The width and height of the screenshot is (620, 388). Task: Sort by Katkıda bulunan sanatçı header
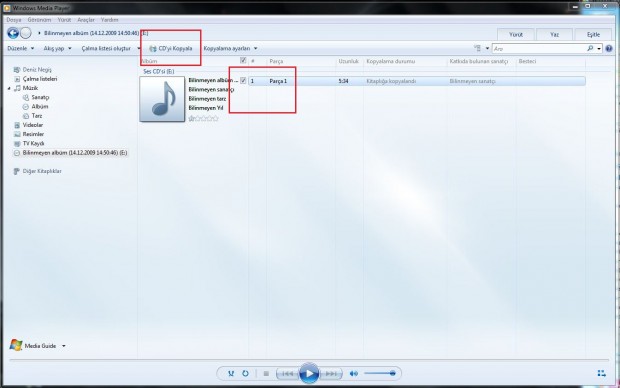(478, 61)
